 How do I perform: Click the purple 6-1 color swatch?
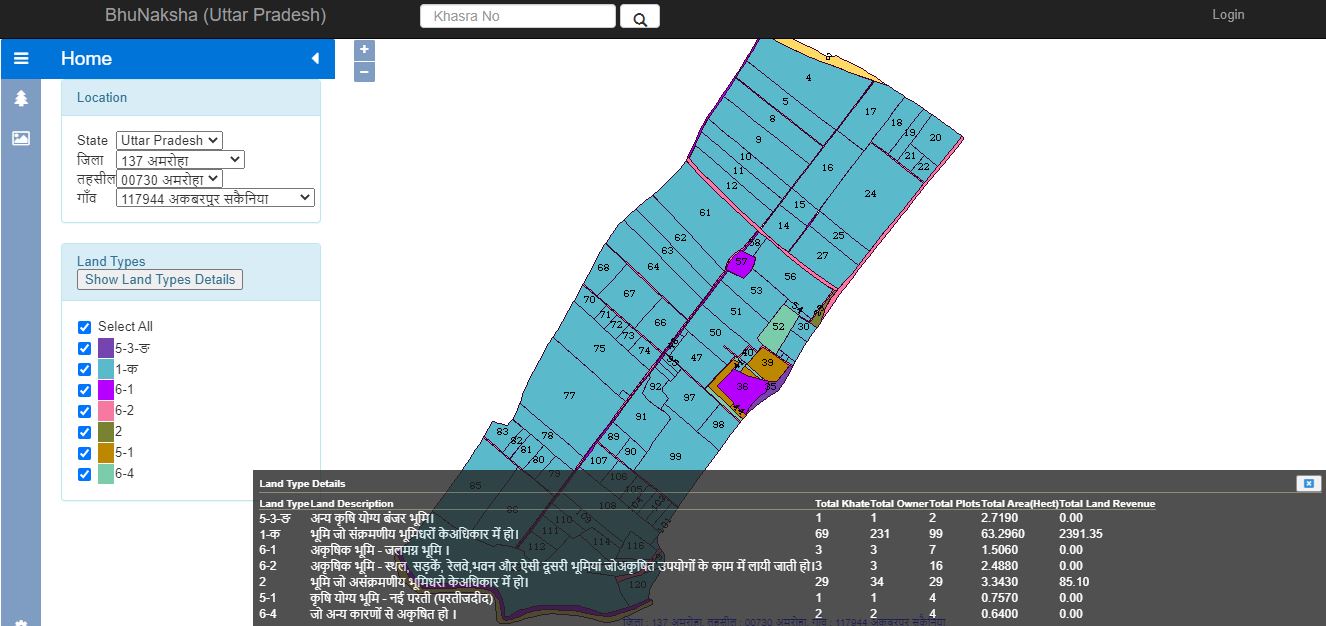click(x=103, y=390)
